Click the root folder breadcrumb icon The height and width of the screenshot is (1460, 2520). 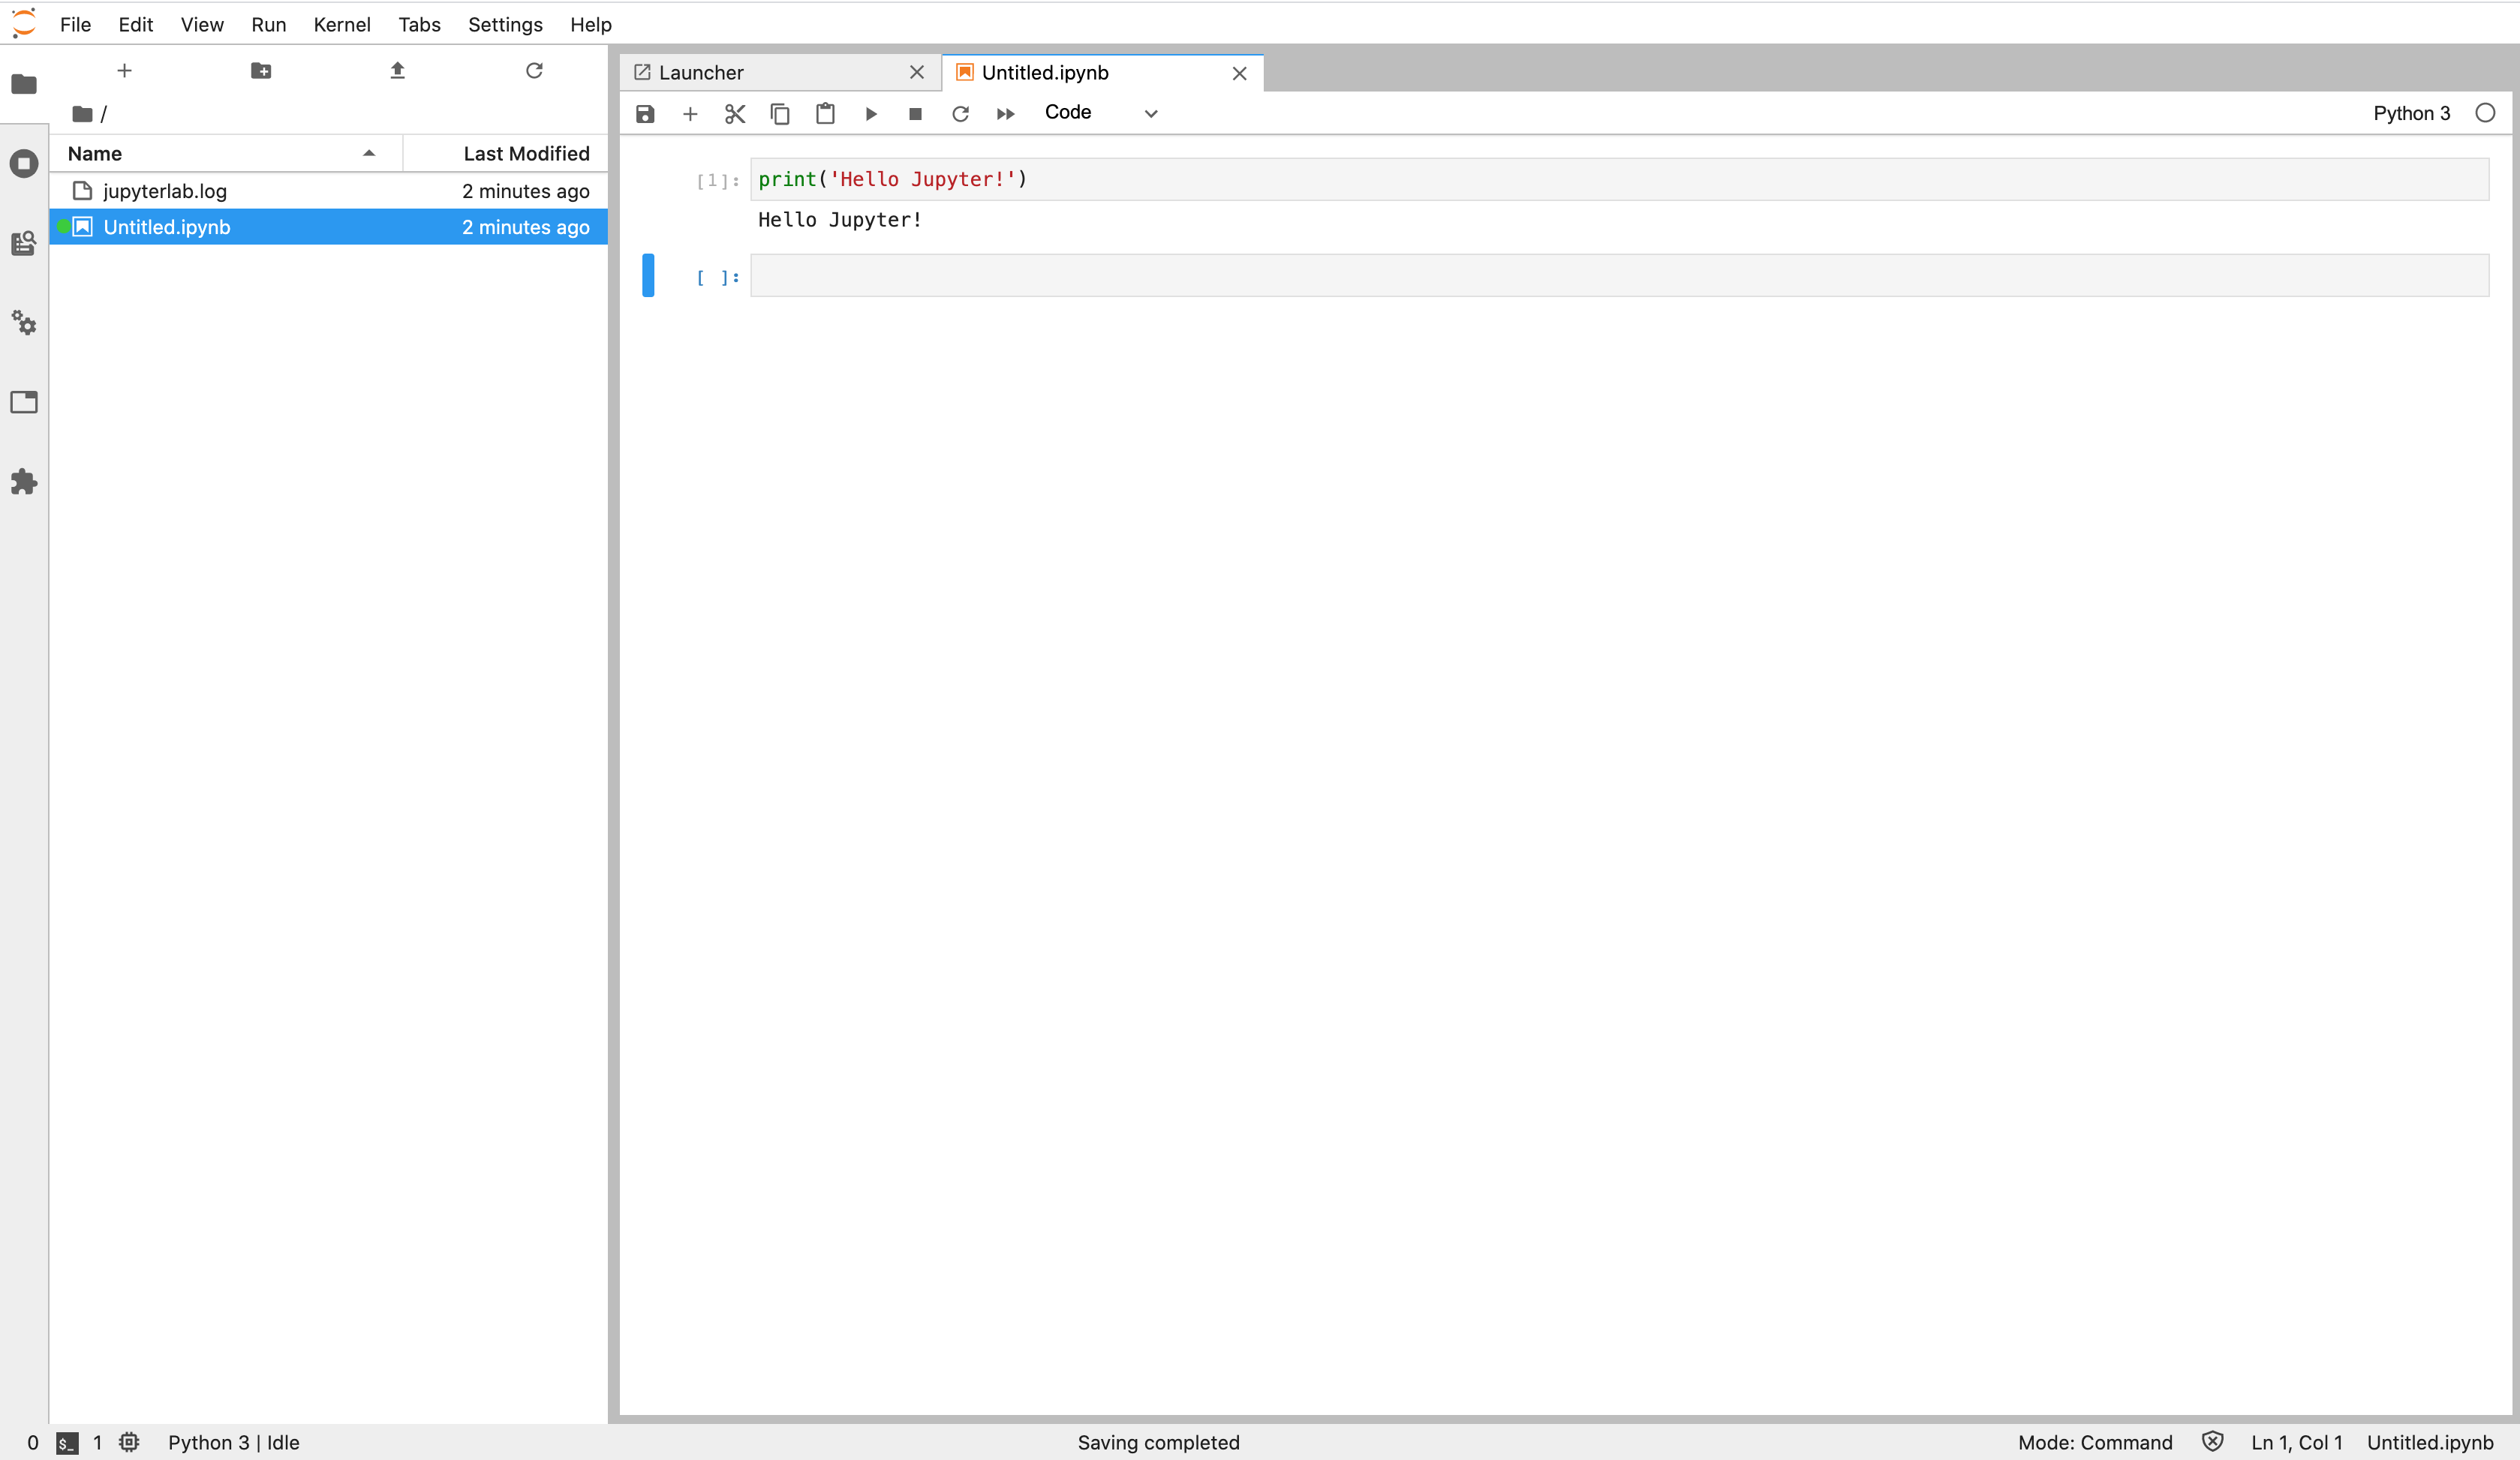[83, 114]
